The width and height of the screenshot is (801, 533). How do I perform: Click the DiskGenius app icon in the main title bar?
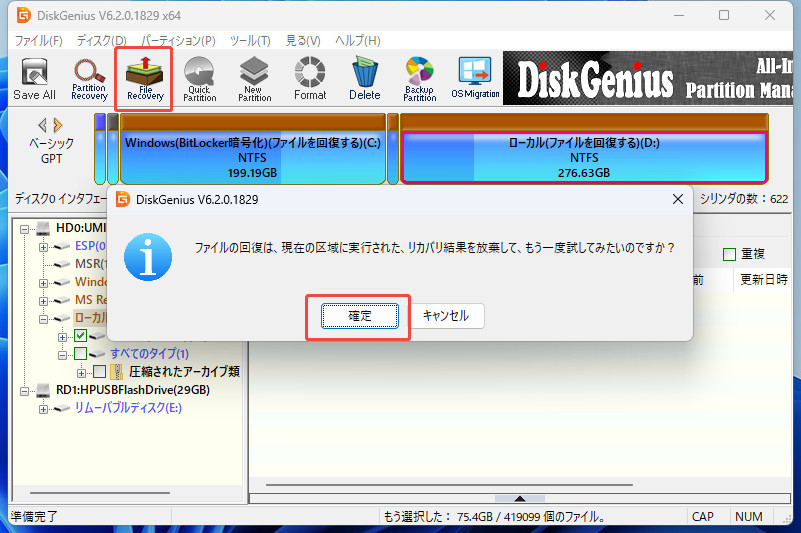point(23,15)
